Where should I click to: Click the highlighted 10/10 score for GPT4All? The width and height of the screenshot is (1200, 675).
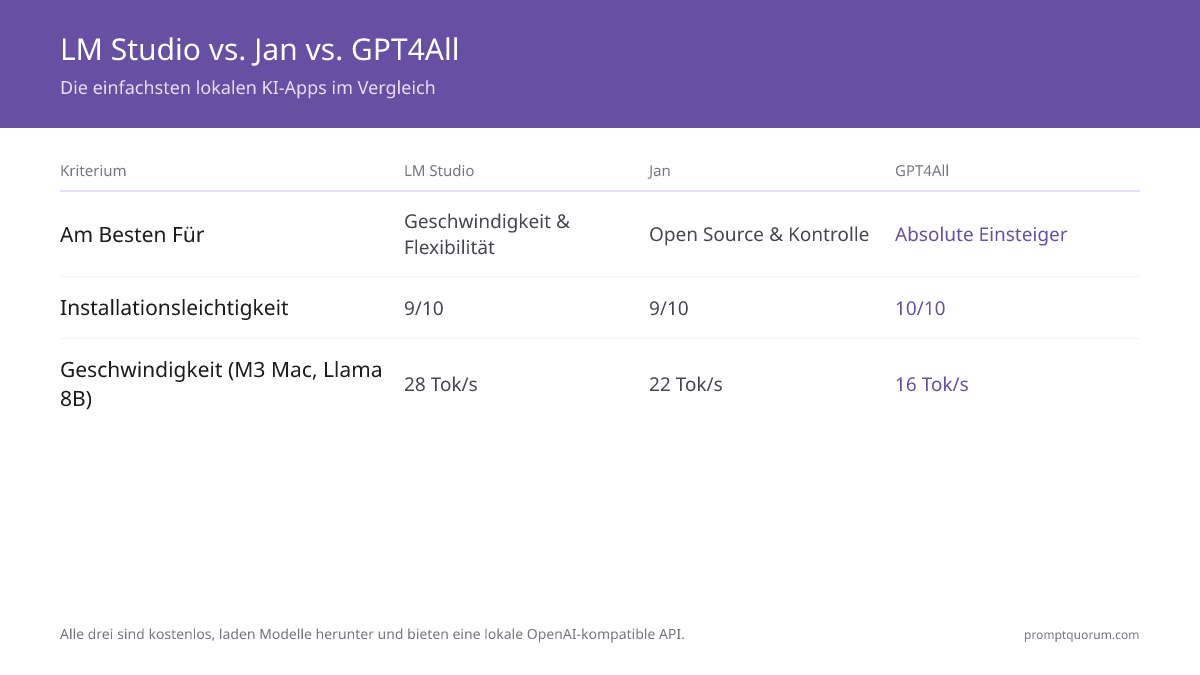click(x=920, y=308)
